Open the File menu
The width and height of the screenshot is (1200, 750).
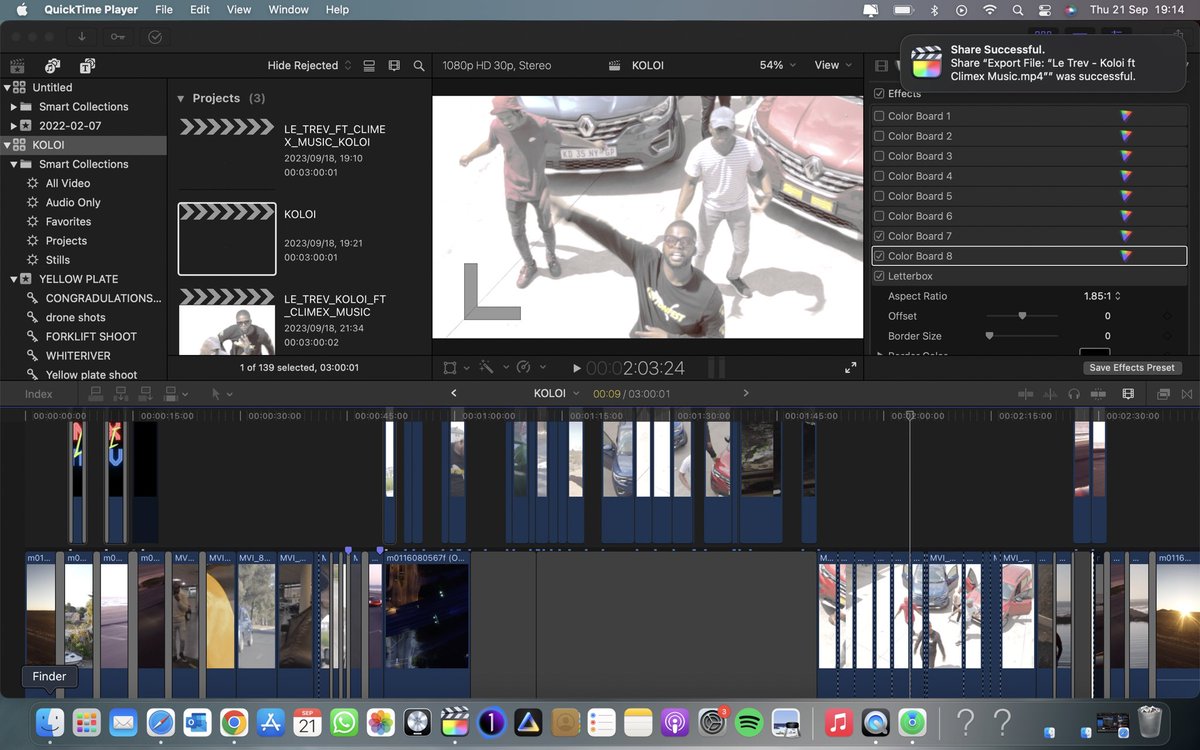click(164, 9)
